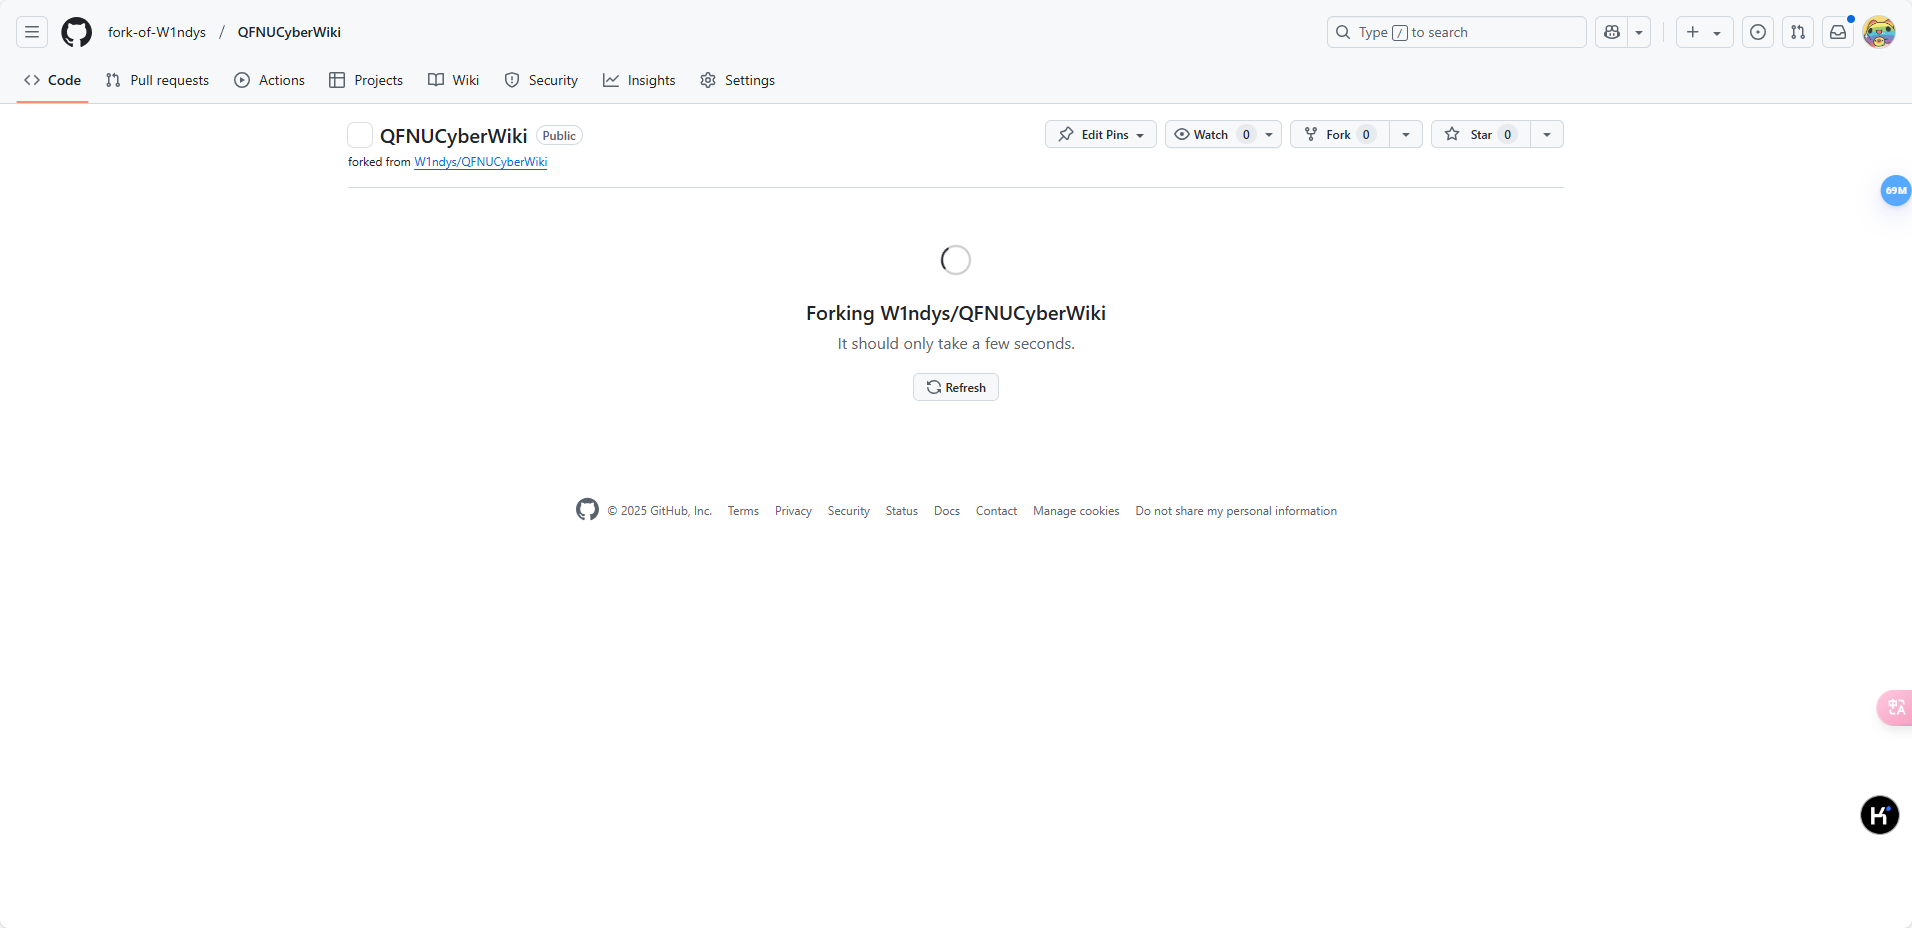Open the Contact footer link
This screenshot has width=1912, height=928.
coord(997,511)
